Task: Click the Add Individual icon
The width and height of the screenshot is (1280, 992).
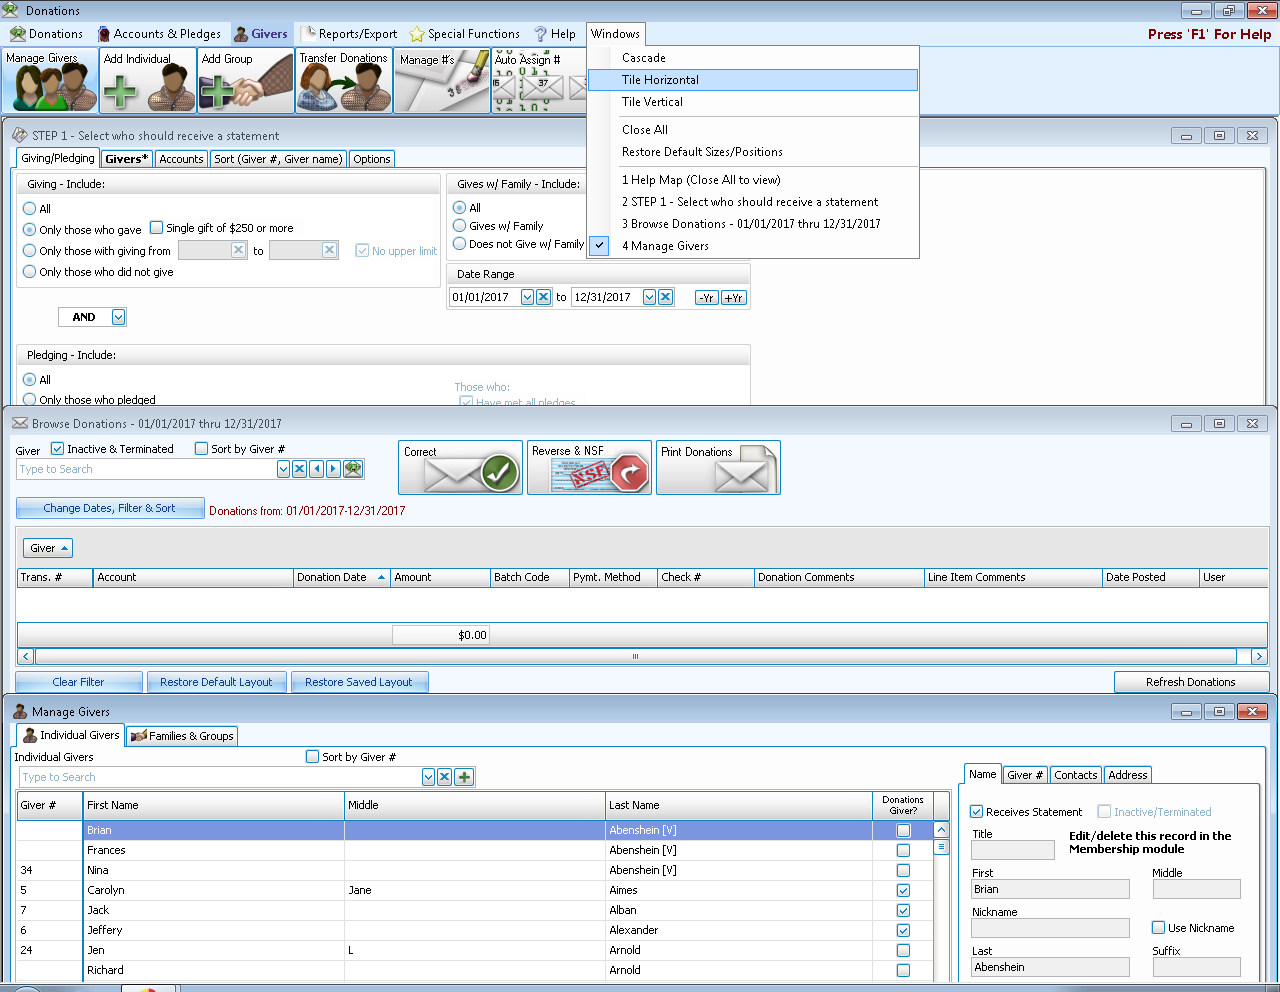Action: pyautogui.click(x=147, y=81)
